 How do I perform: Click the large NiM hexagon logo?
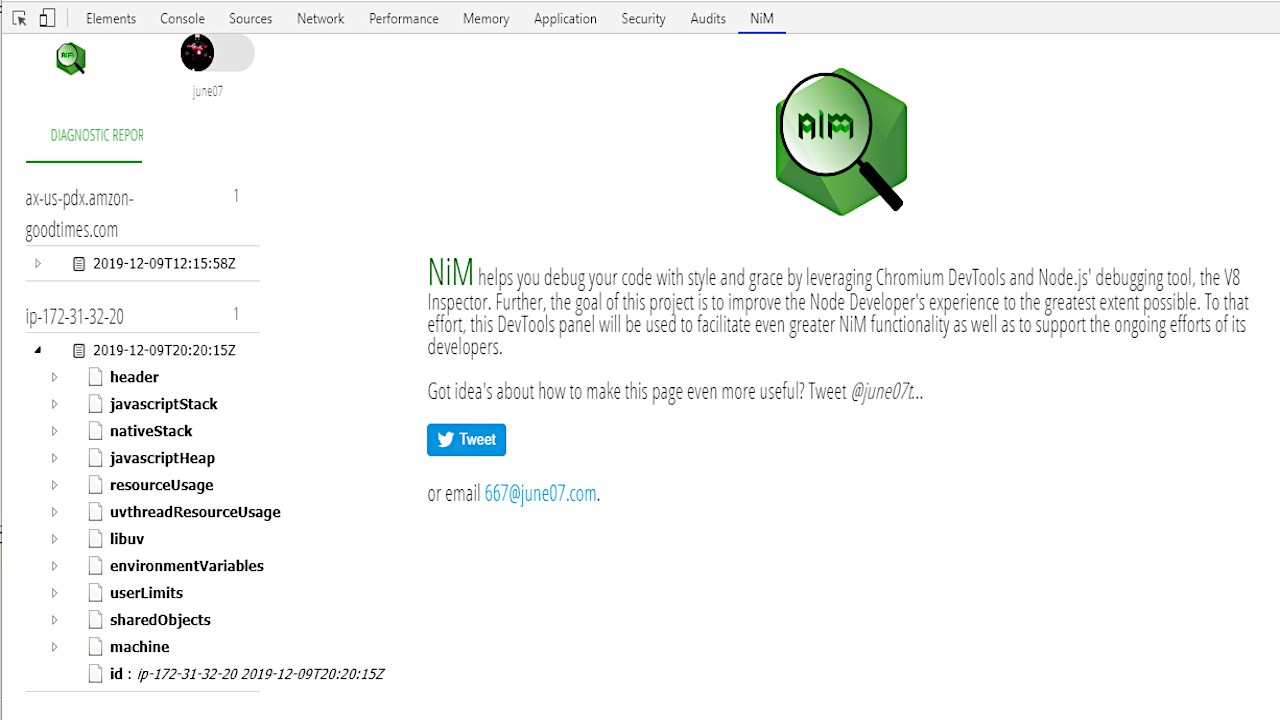(x=841, y=141)
